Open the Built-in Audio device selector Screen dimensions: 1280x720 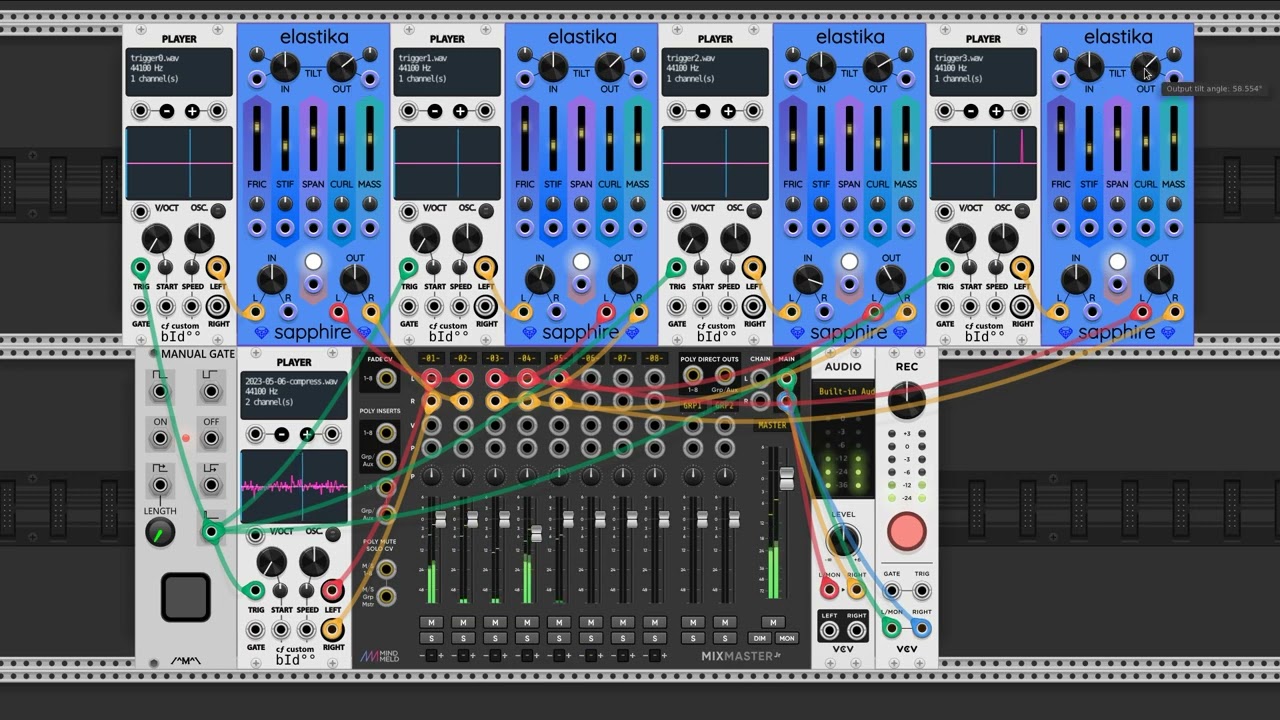843,391
